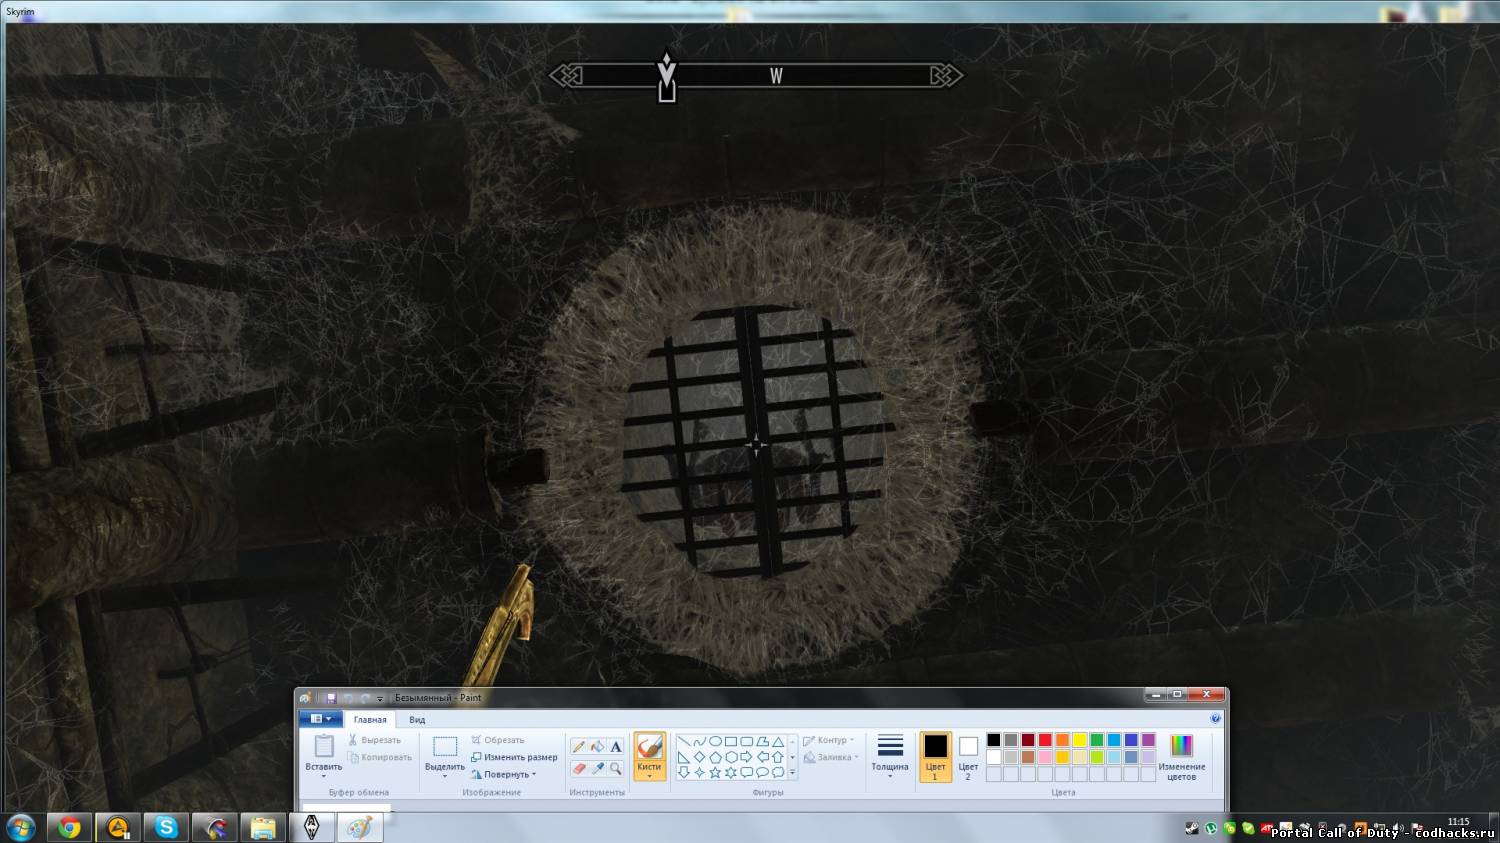The height and width of the screenshot is (843, 1500).
Task: Click the Обрезать crop button
Action: coord(498,740)
